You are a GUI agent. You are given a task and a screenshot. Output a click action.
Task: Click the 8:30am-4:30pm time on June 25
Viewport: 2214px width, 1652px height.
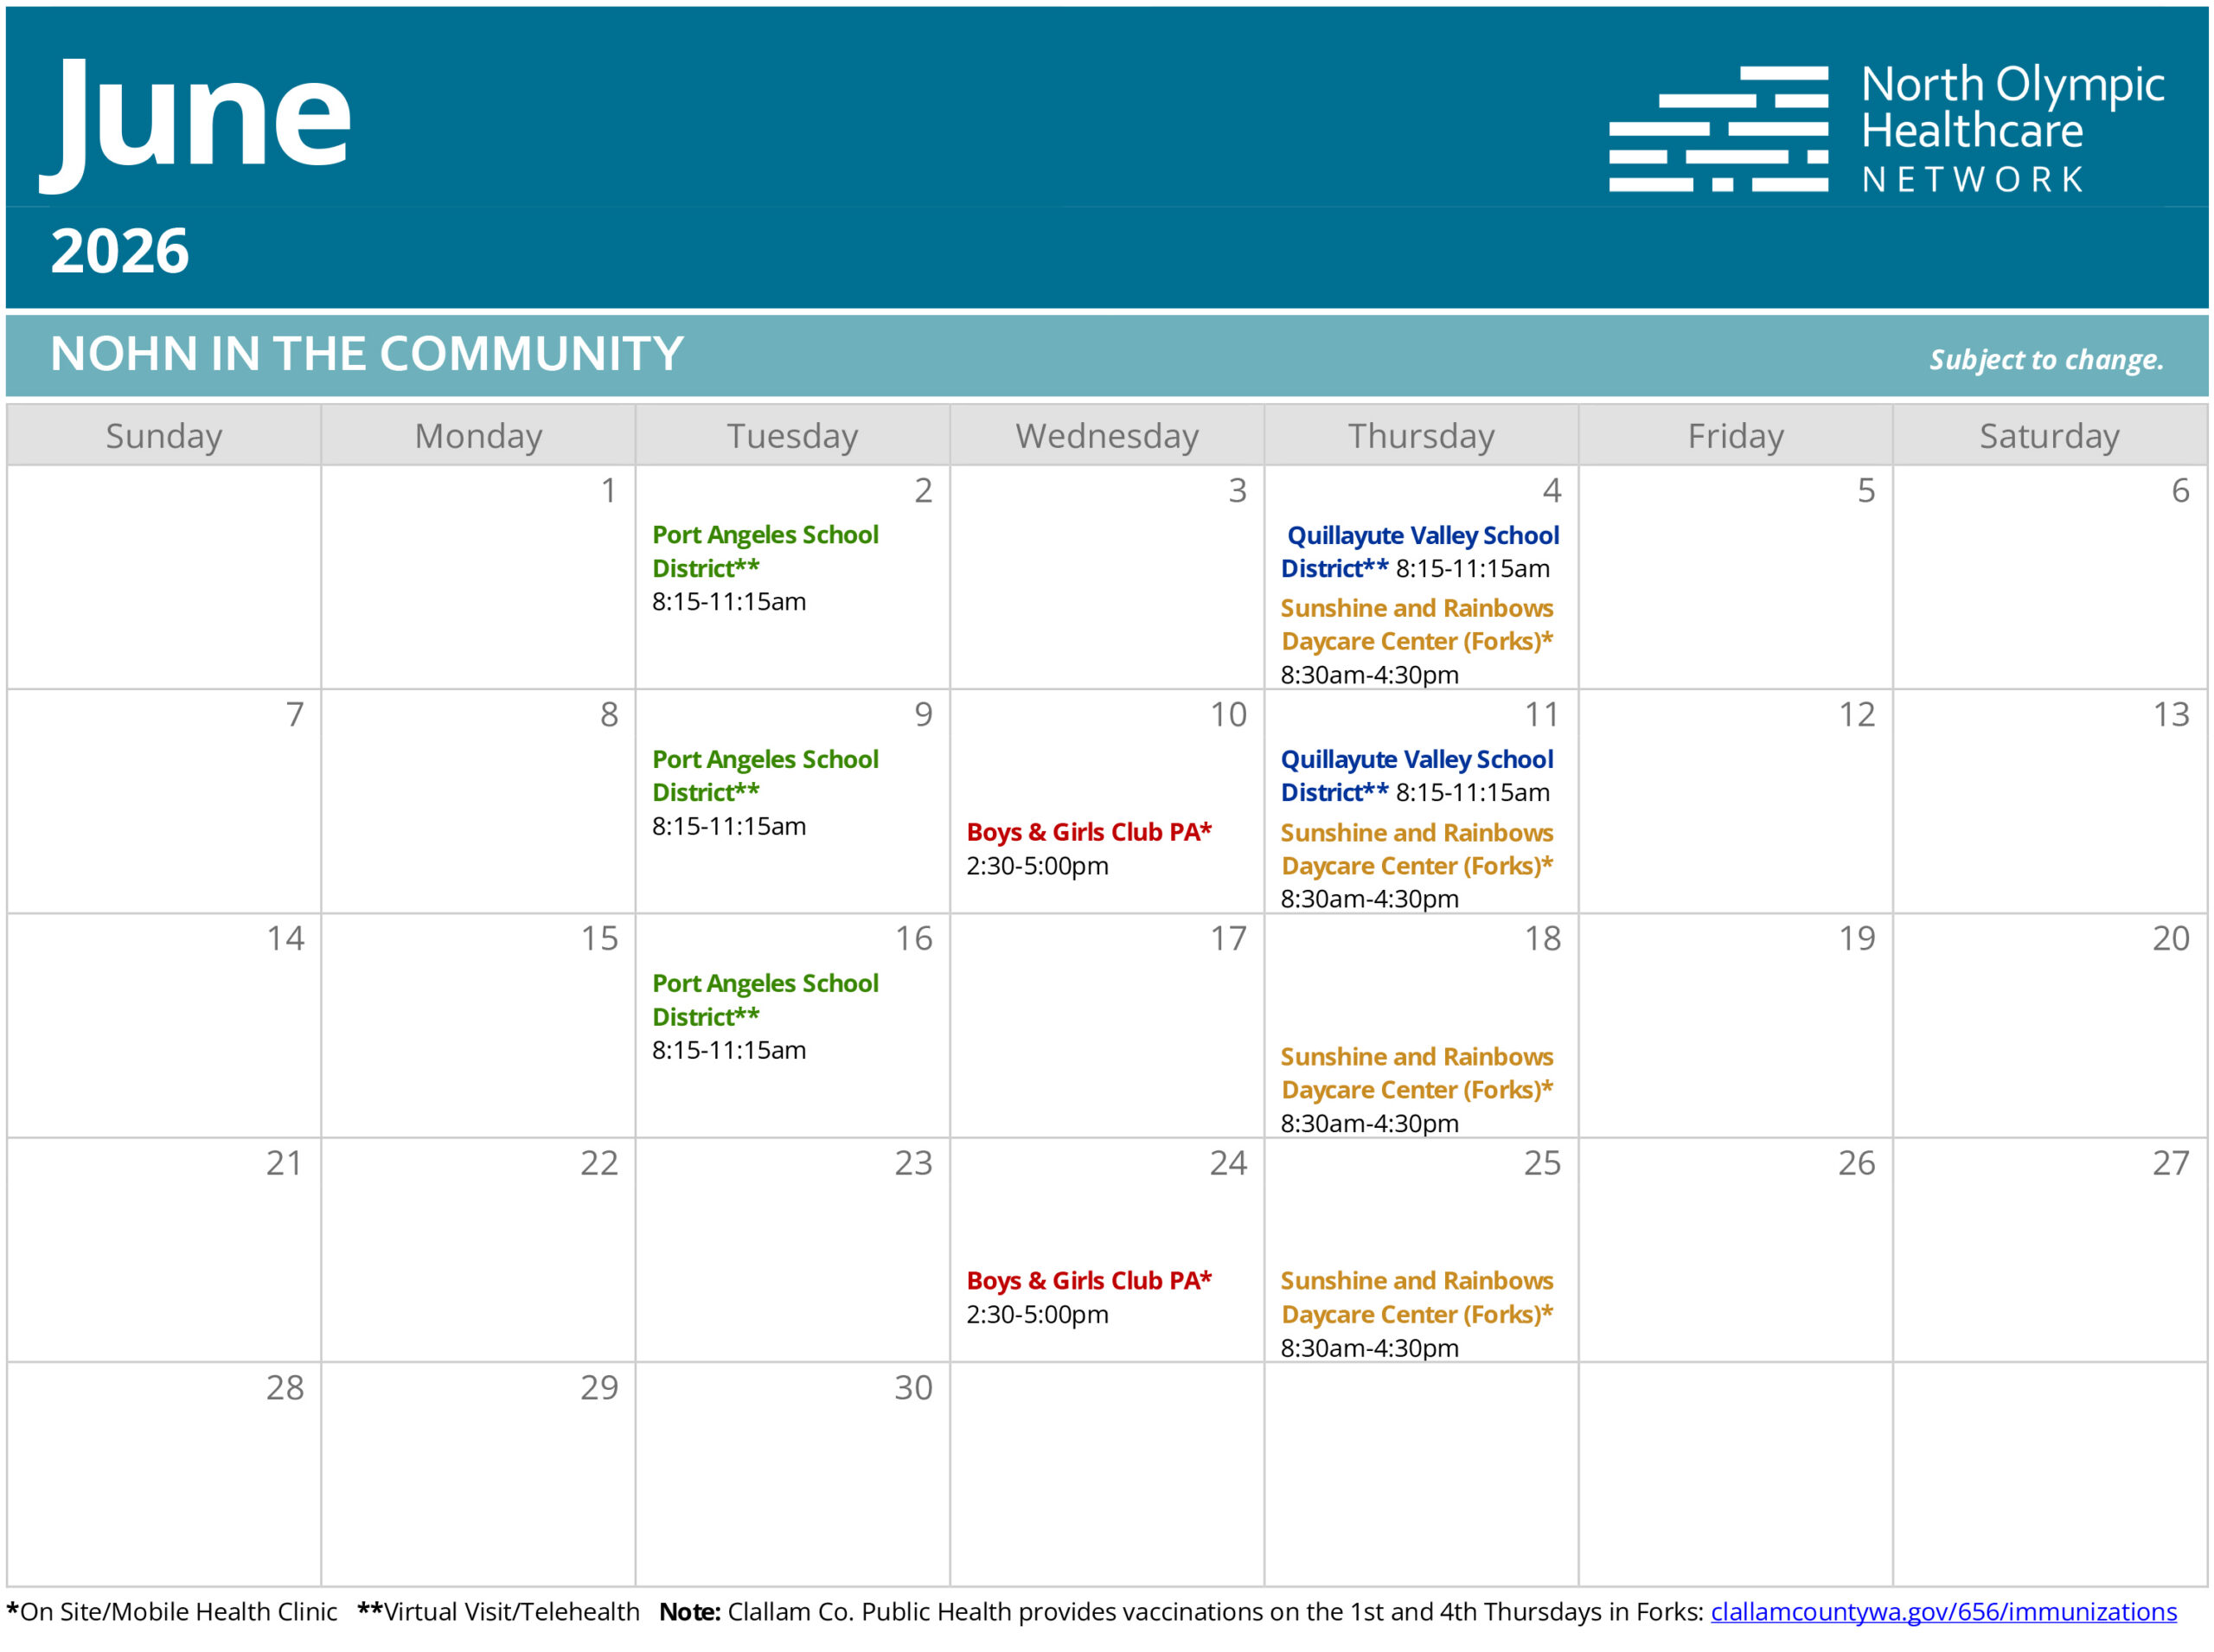coord(1369,1348)
